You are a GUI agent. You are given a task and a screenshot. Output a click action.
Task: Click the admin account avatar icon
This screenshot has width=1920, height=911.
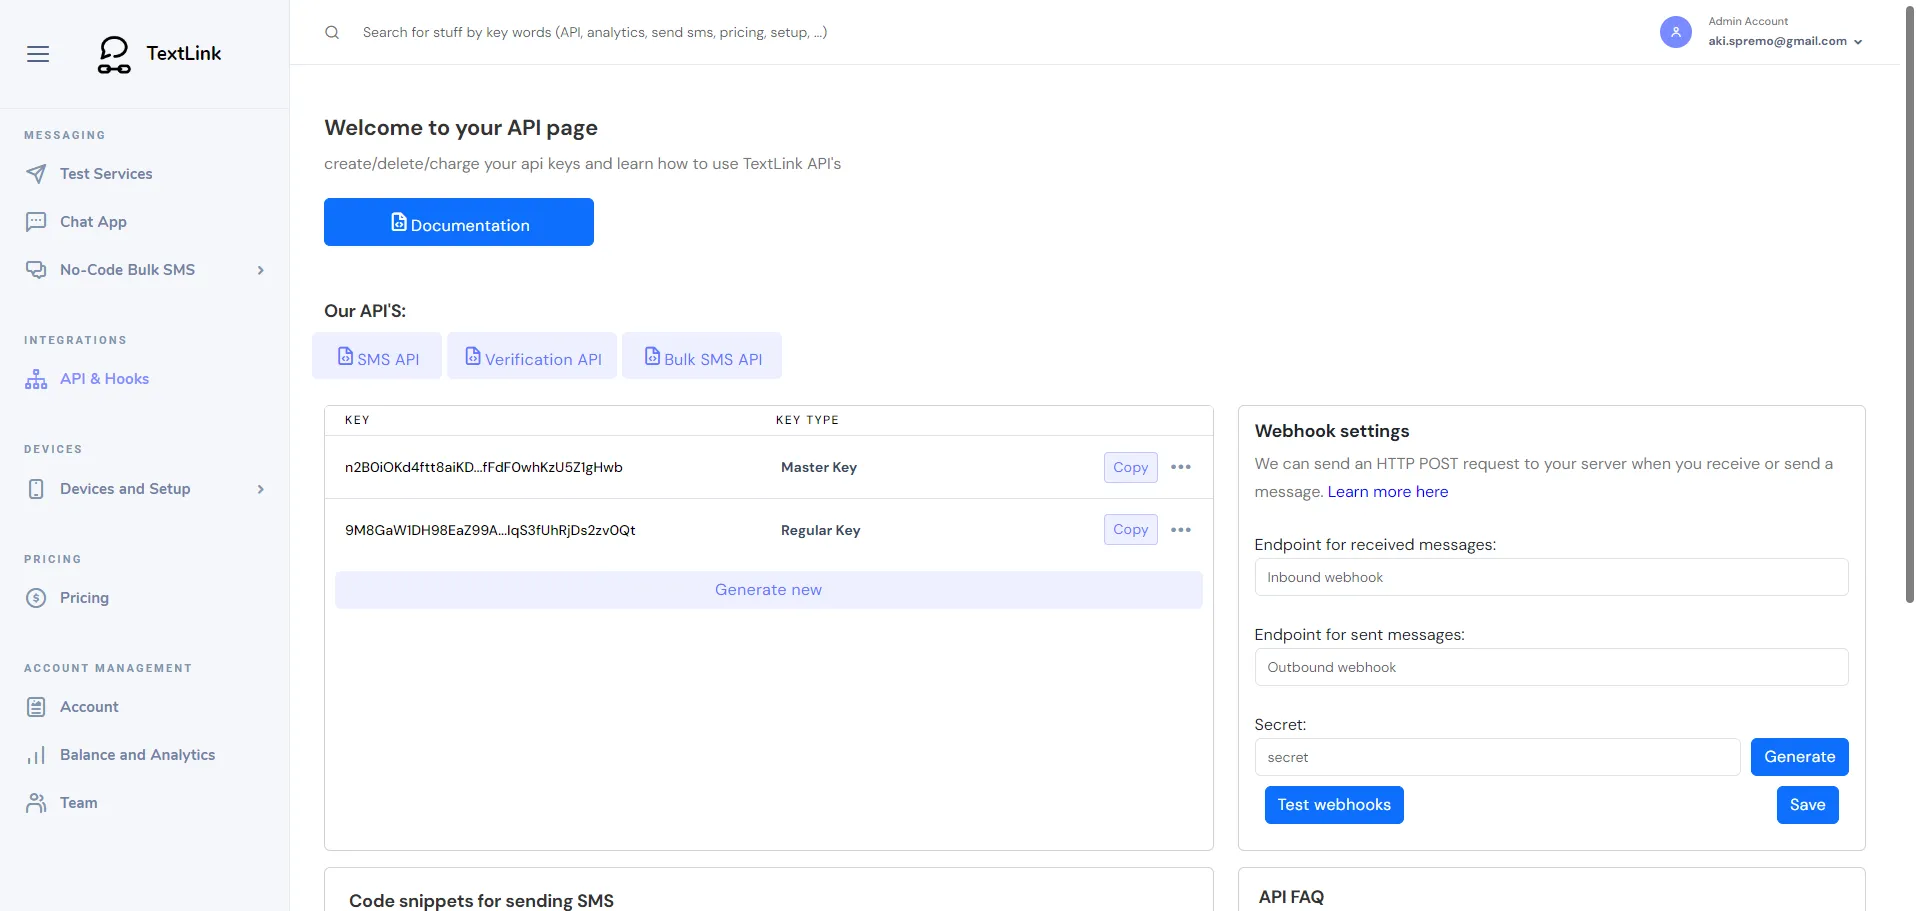point(1675,32)
